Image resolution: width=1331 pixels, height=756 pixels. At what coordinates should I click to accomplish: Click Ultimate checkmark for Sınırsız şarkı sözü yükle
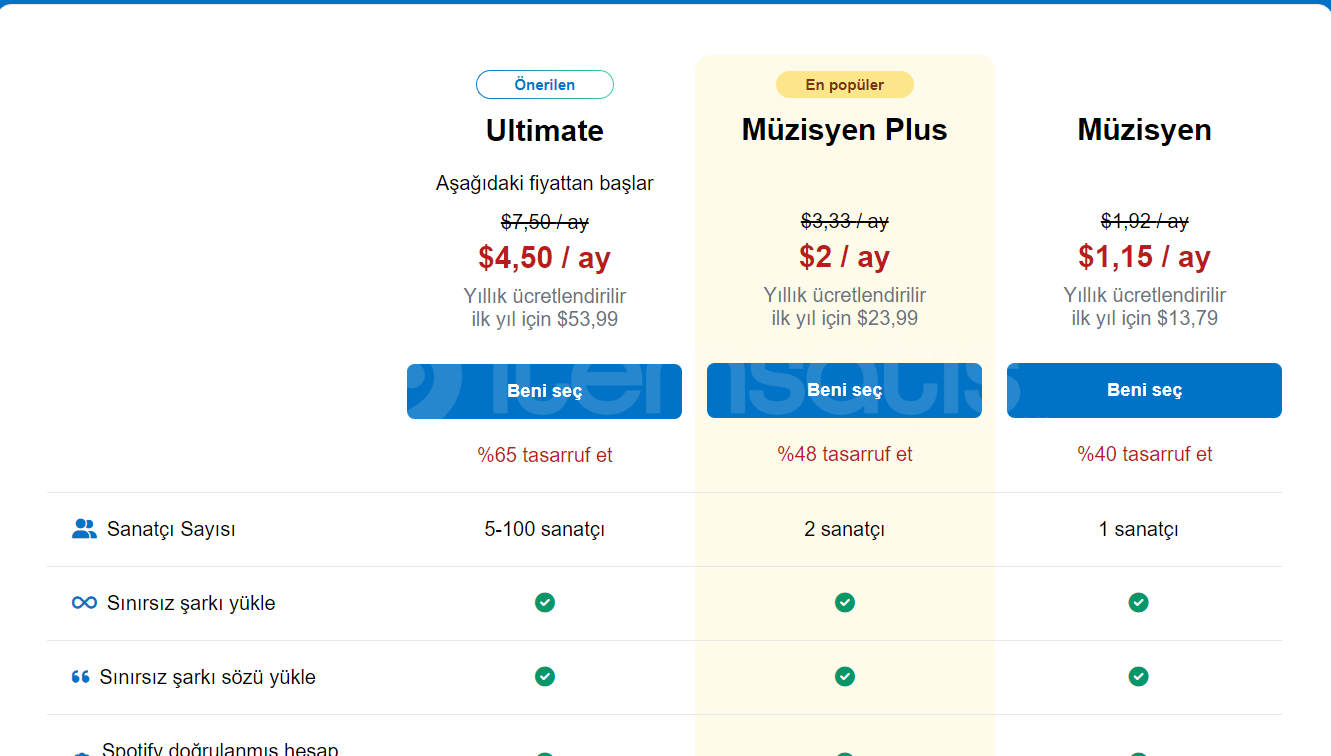pyautogui.click(x=545, y=676)
